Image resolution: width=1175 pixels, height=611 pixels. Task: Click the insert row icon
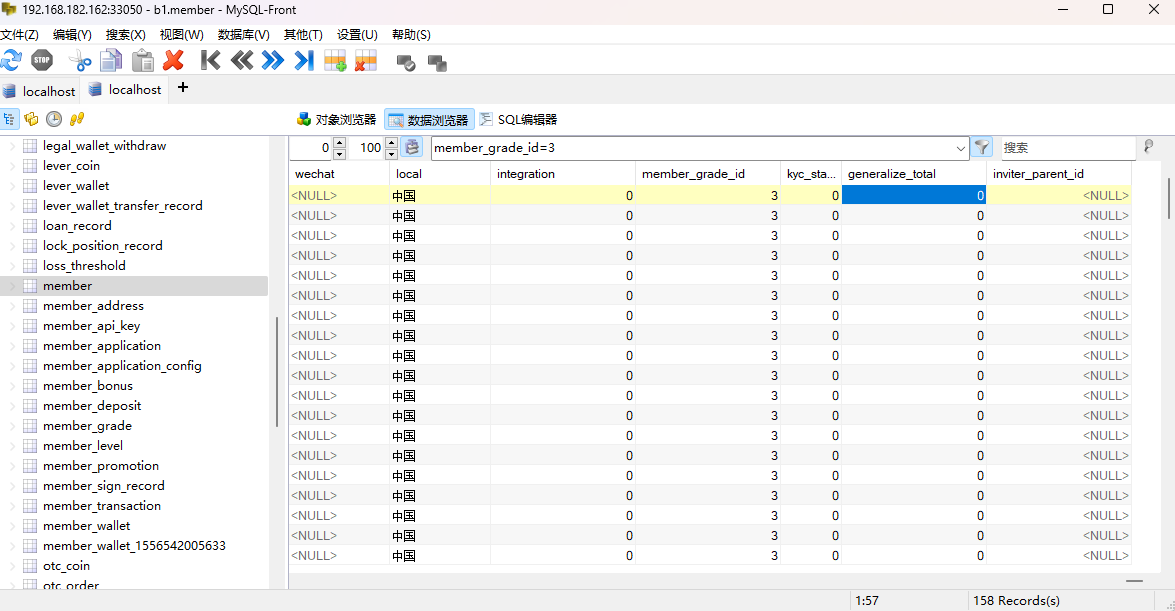[335, 60]
